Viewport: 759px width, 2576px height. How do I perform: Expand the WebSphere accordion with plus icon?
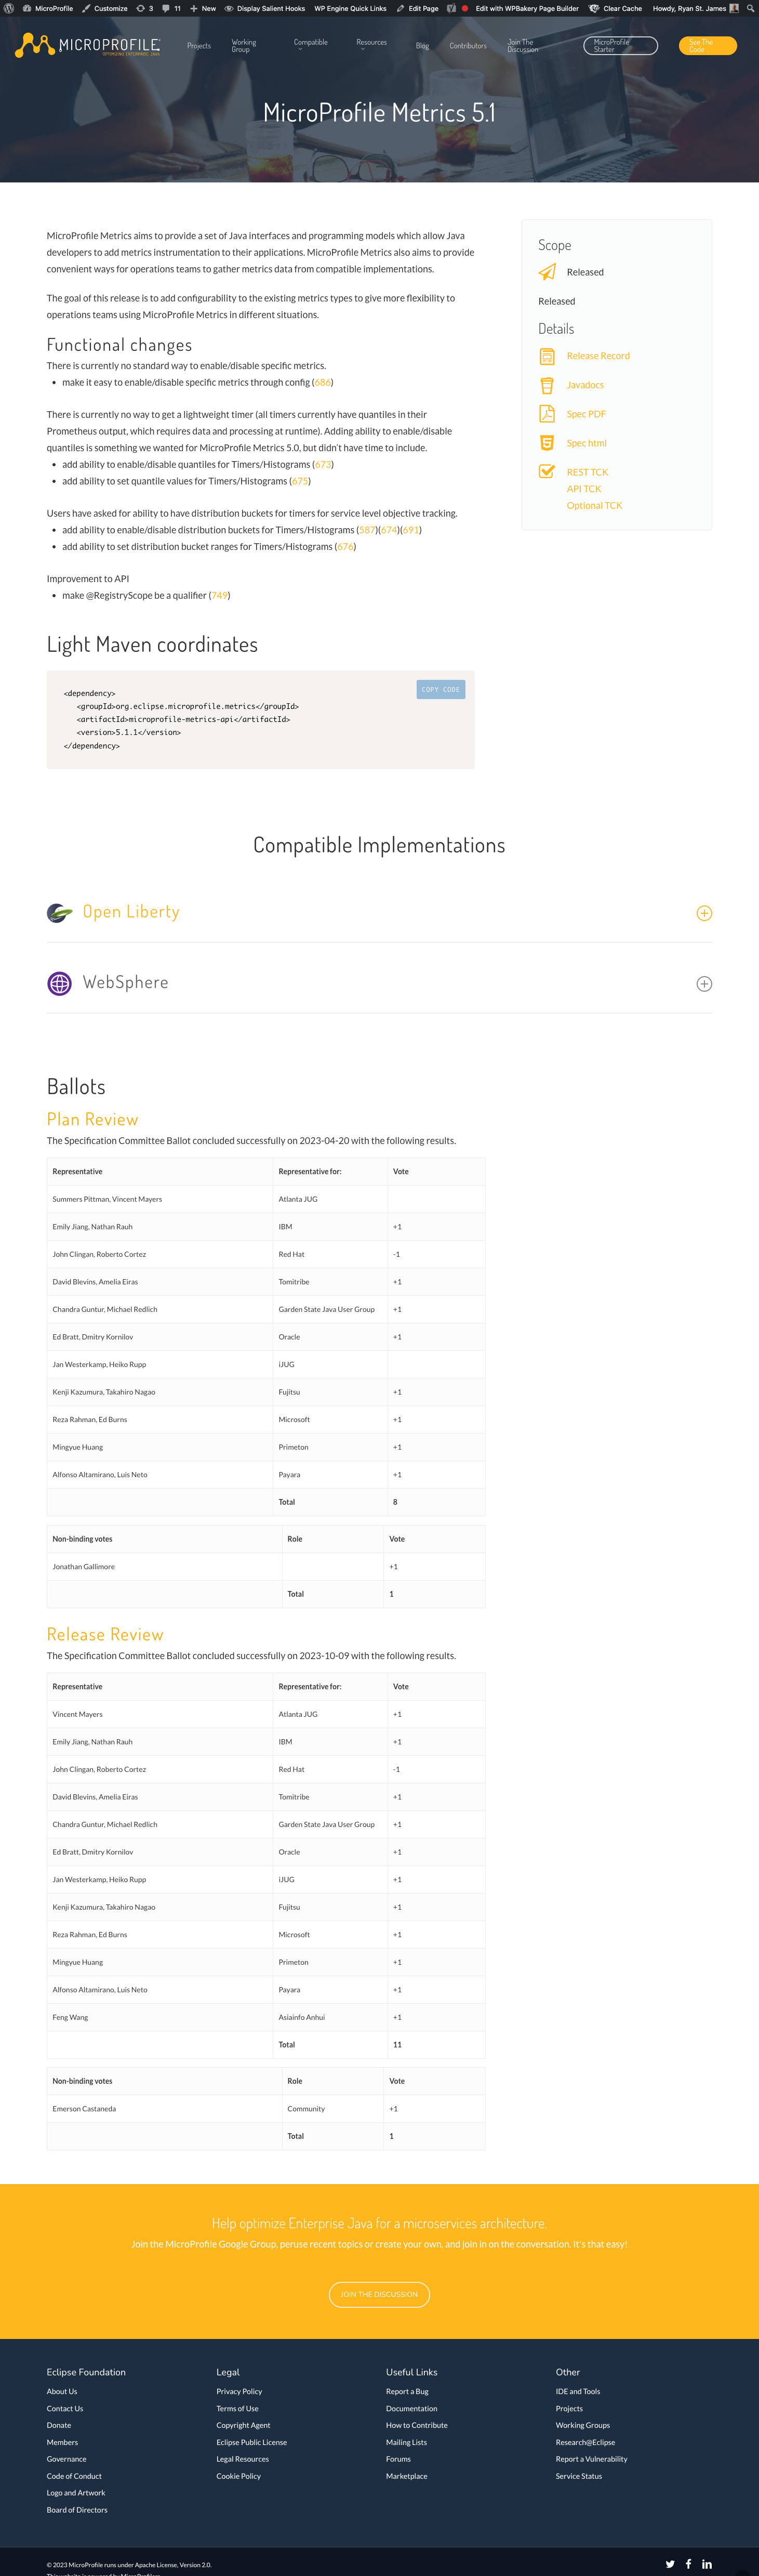click(704, 984)
